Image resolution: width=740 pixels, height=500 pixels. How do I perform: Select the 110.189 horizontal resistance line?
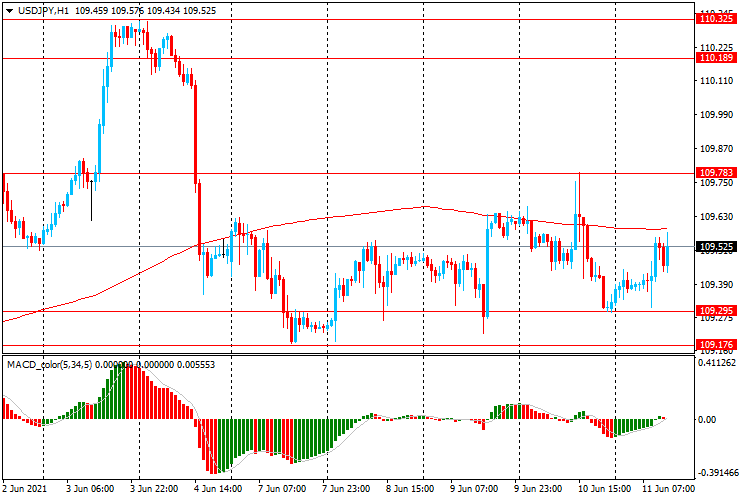[x=349, y=59]
